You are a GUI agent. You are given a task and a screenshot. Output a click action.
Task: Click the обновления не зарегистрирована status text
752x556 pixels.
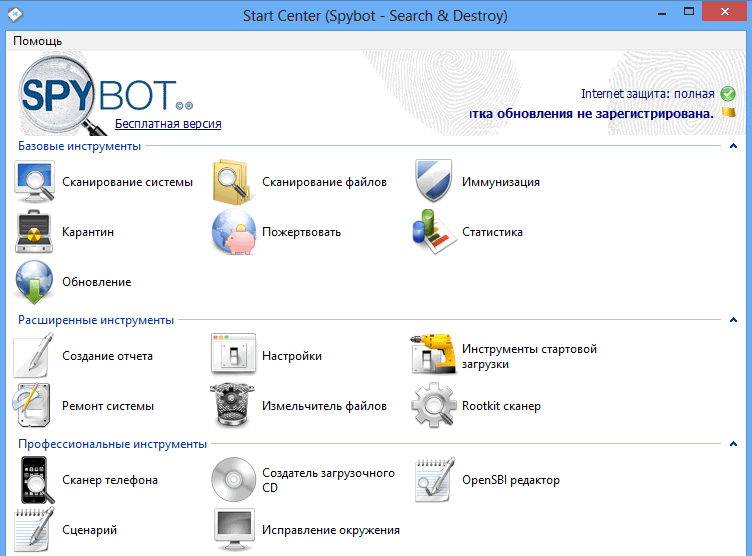(x=591, y=114)
